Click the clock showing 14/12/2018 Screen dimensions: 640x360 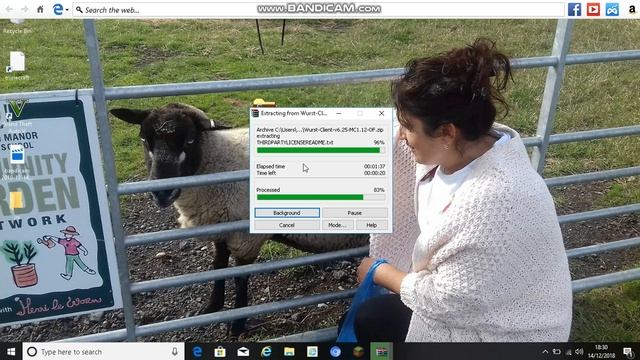[x=601, y=351]
